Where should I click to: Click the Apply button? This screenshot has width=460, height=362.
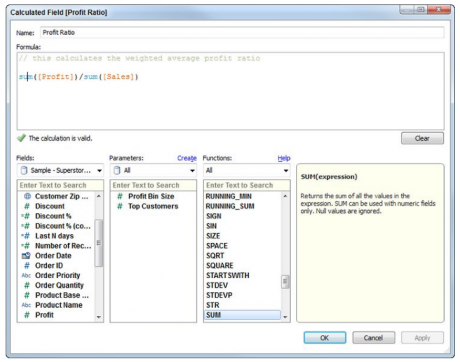click(422, 338)
